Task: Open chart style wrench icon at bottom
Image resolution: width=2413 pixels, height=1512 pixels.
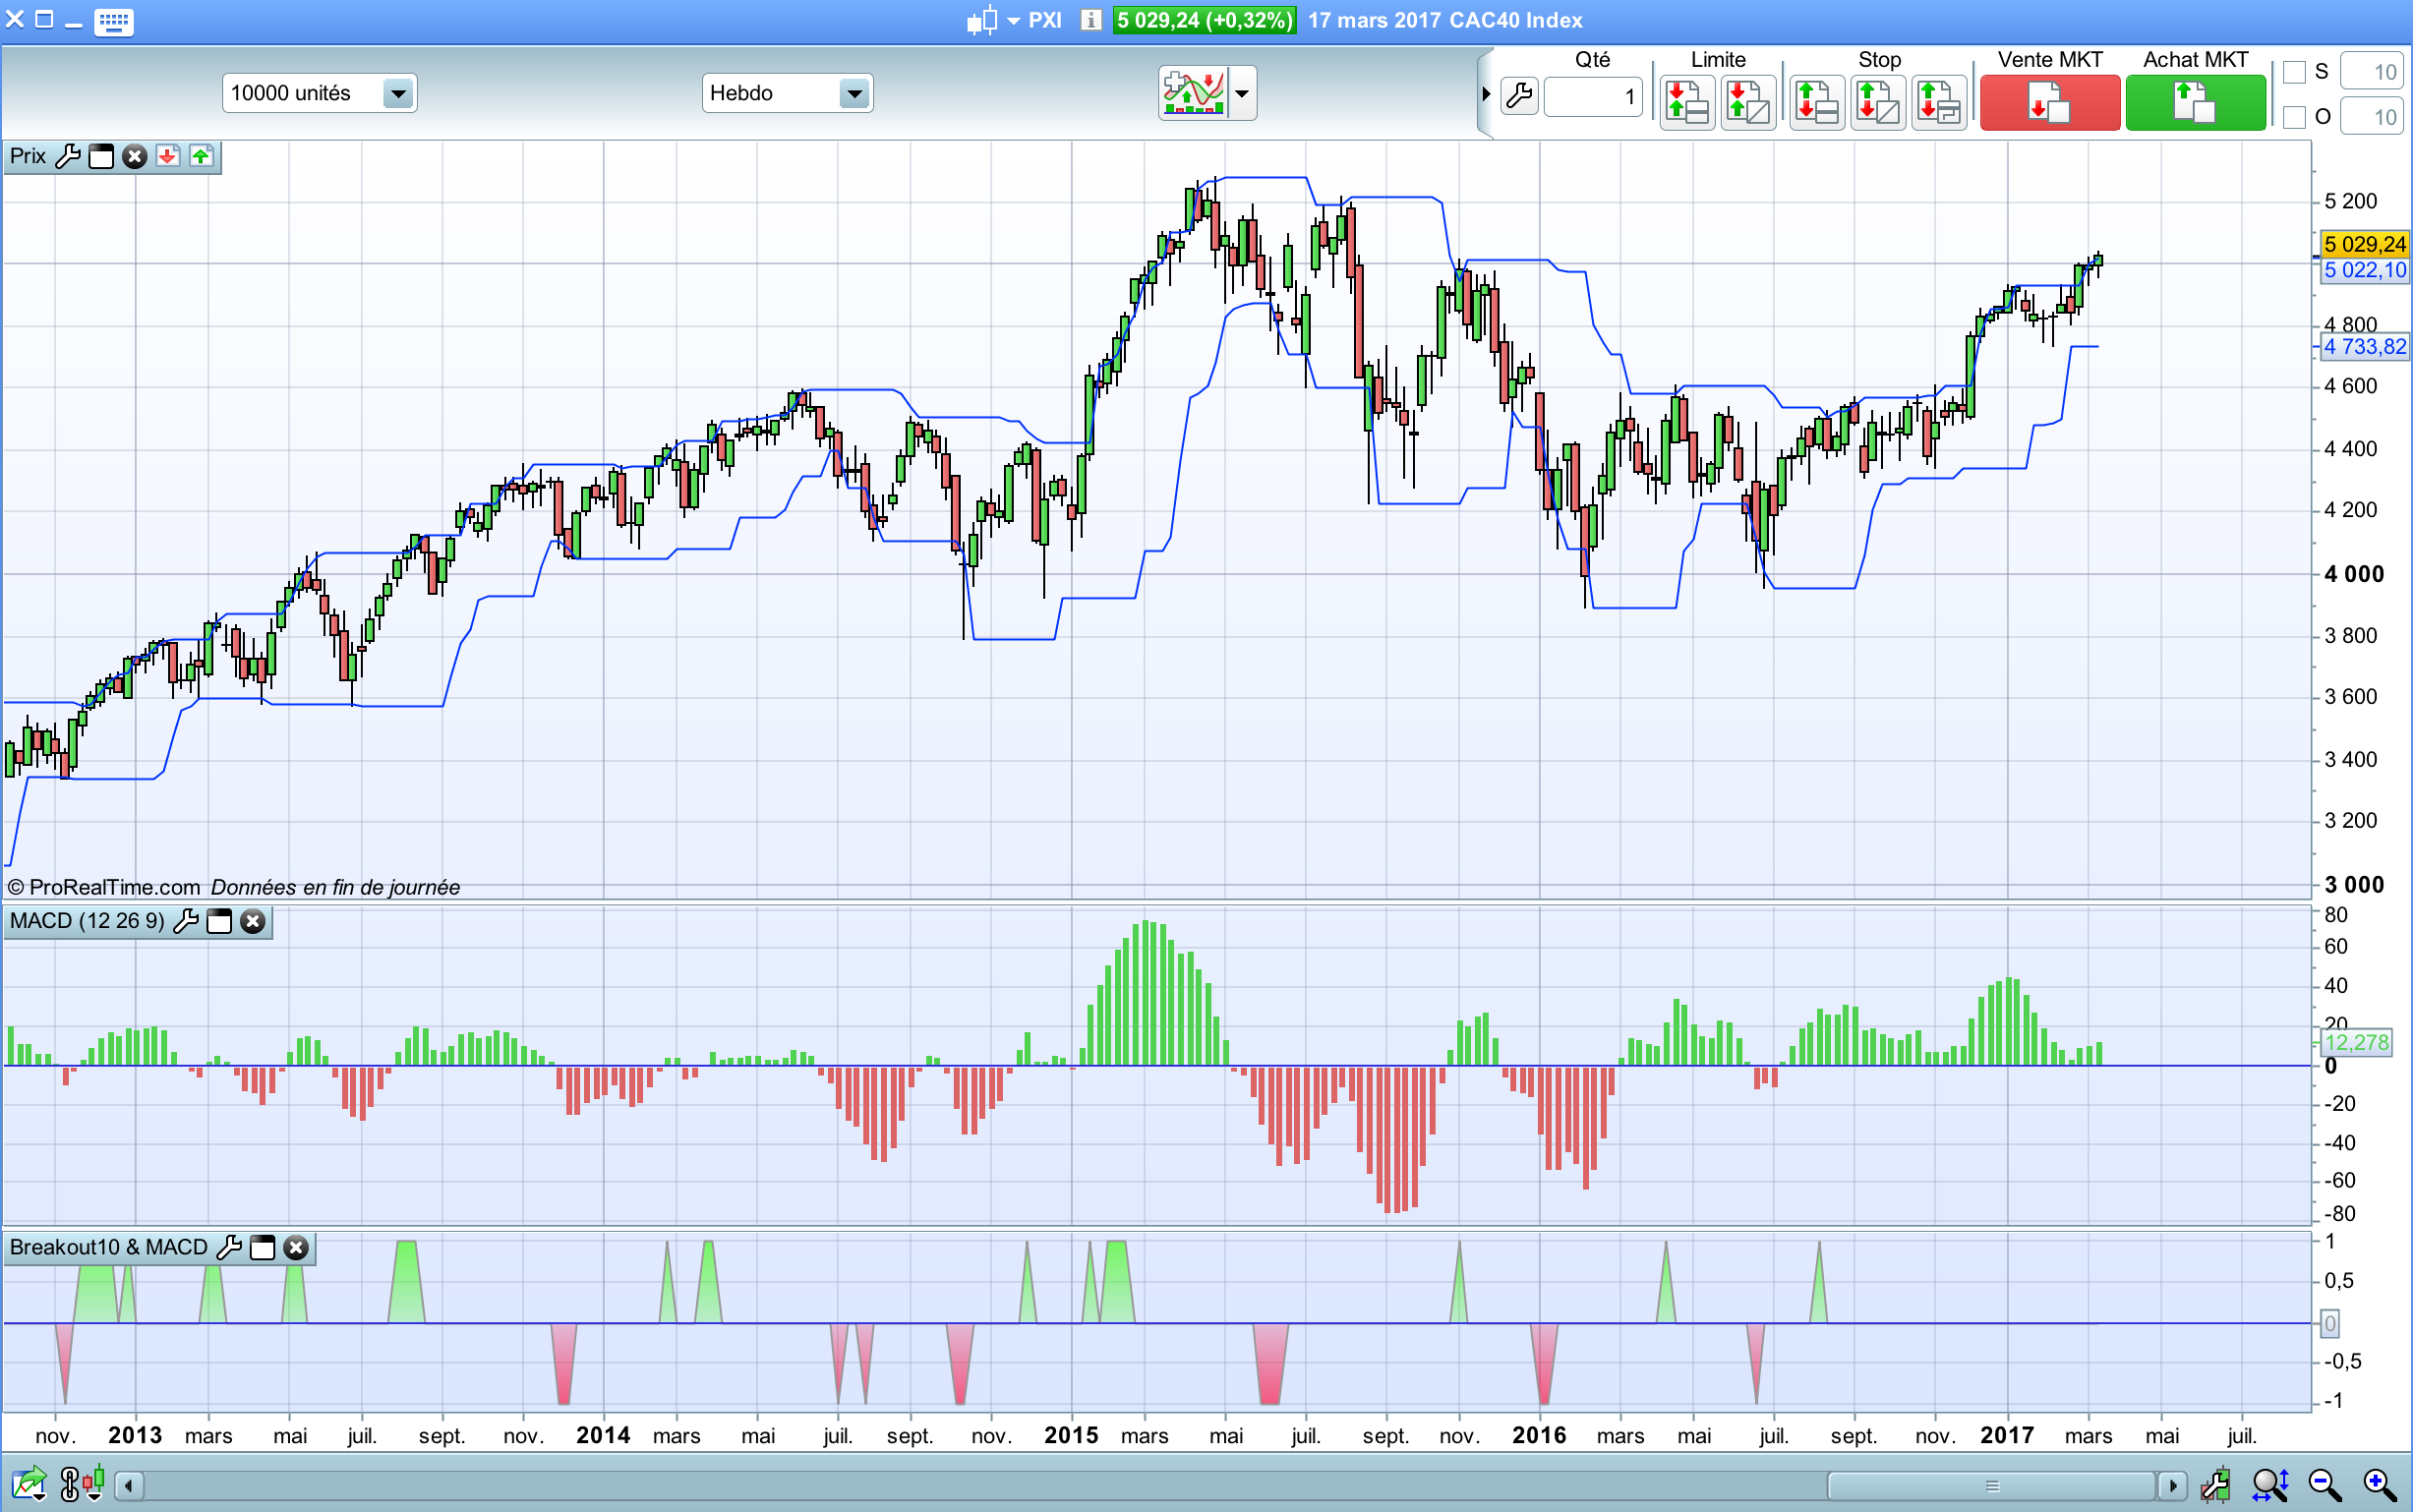Action: click(2216, 1485)
